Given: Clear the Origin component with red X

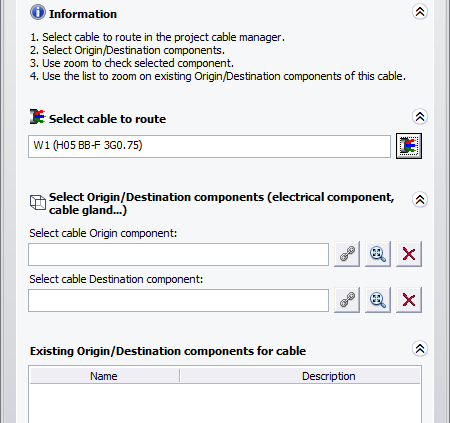Looking at the screenshot, I should [x=409, y=254].
